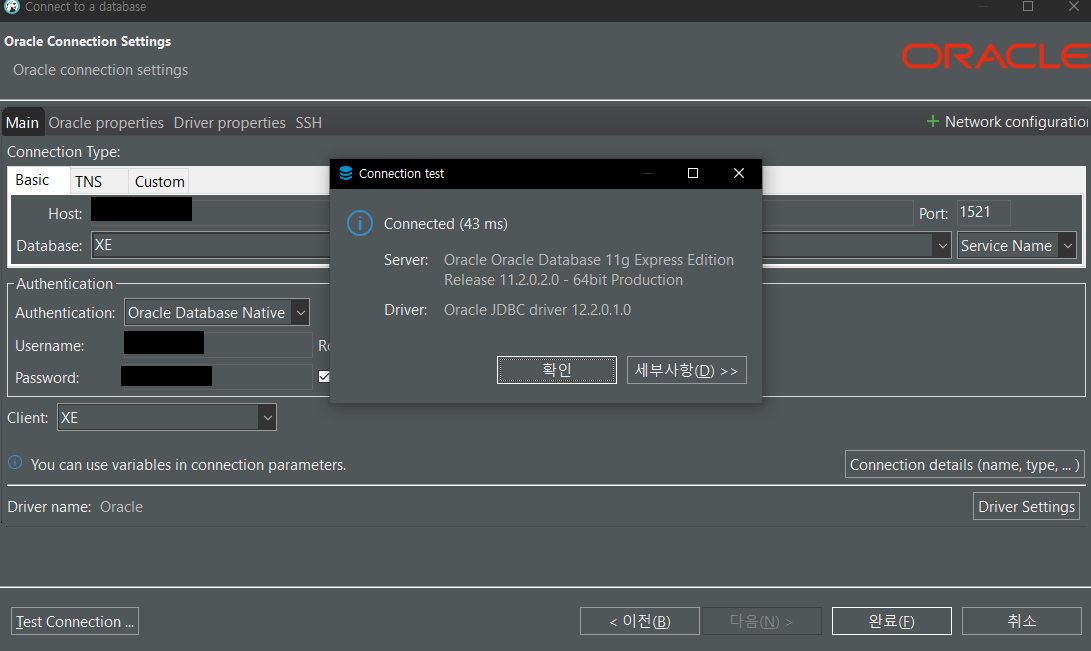
Task: Click the Database field containing XE
Action: 211,245
